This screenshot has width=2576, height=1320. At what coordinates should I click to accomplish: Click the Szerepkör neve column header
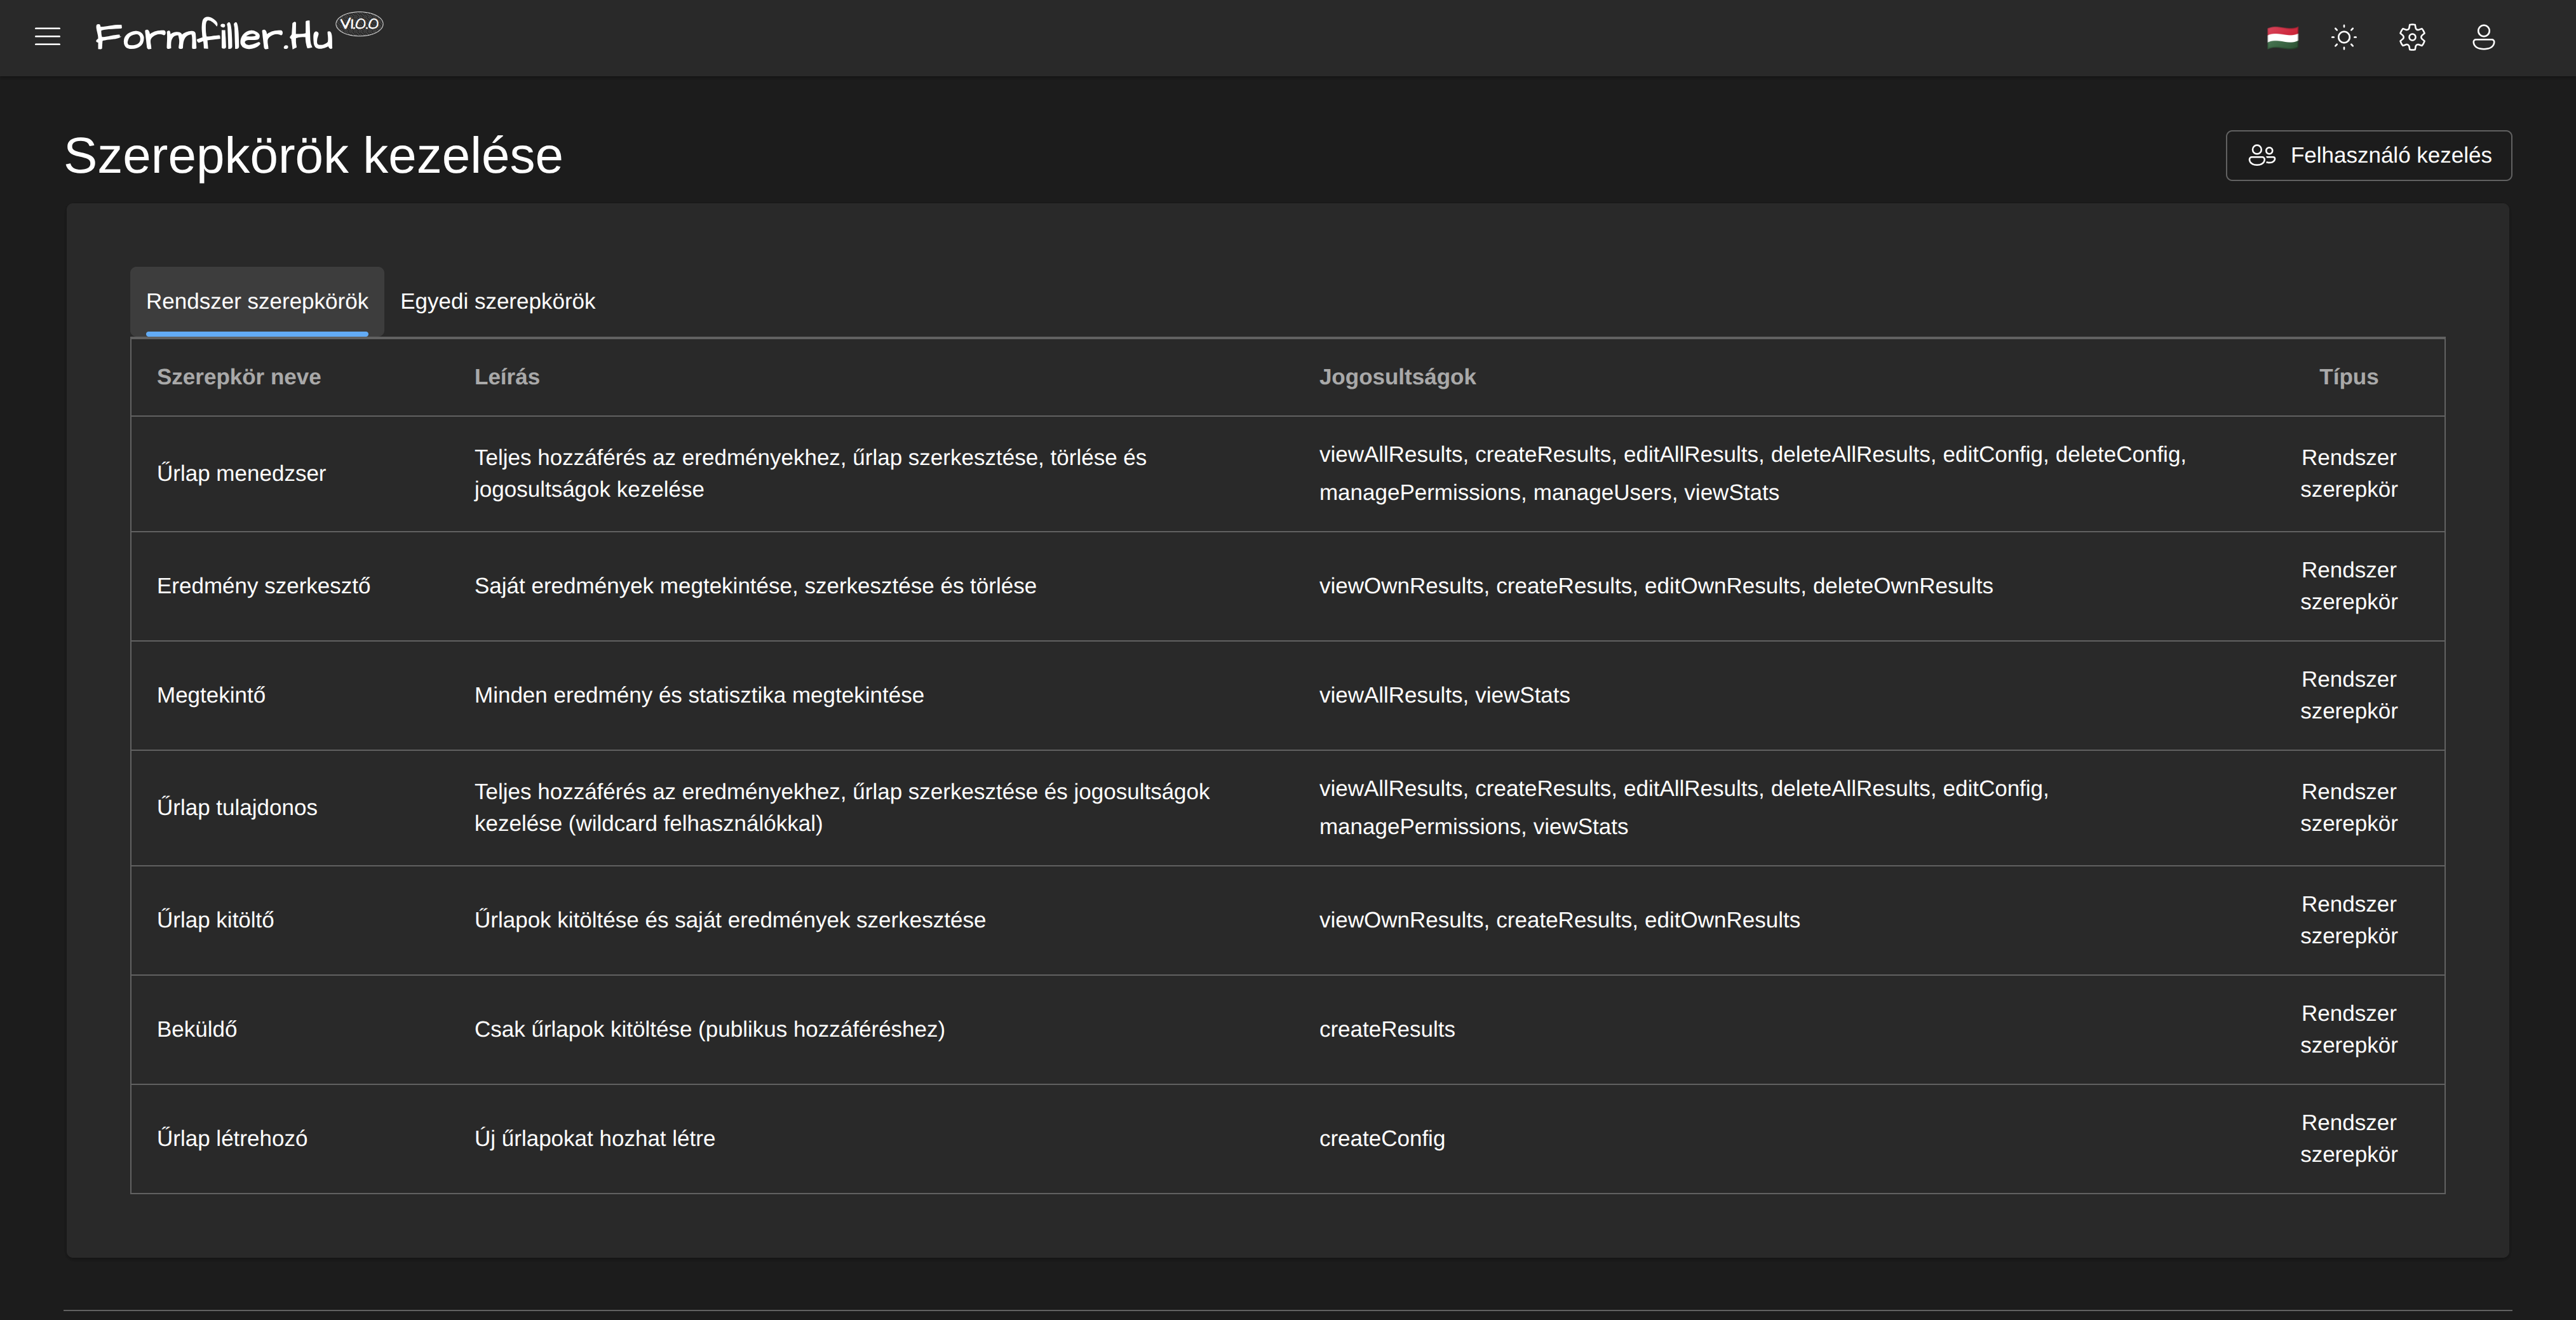pos(238,377)
